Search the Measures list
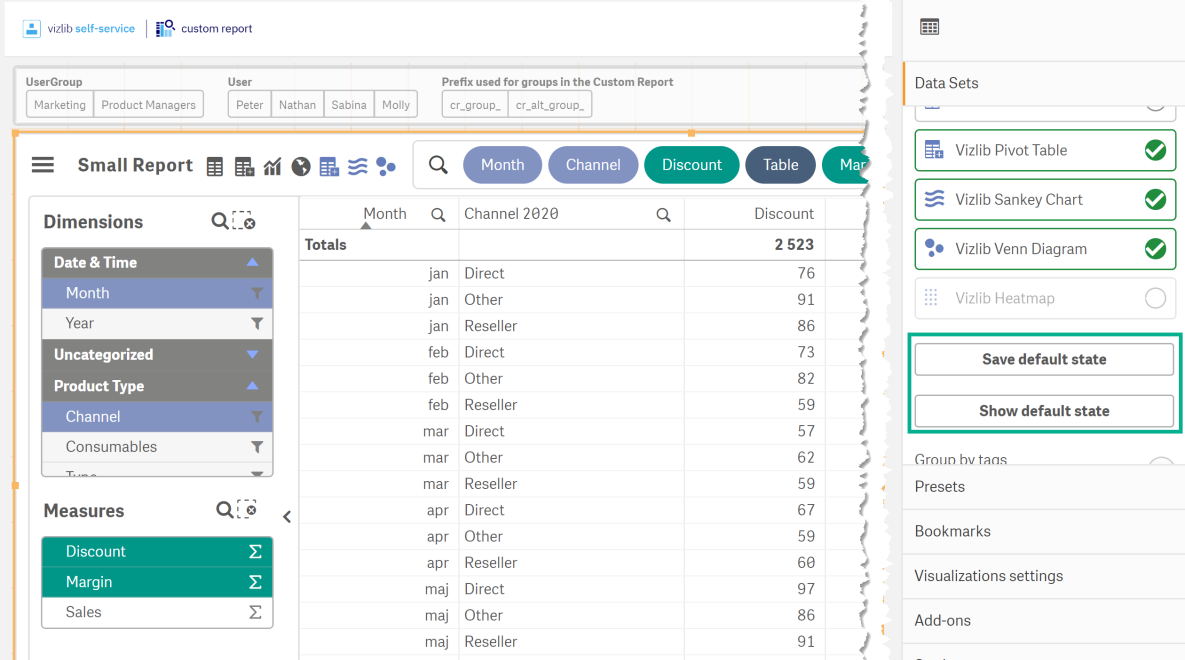Screen dimensions: 1185x660 coord(224,510)
